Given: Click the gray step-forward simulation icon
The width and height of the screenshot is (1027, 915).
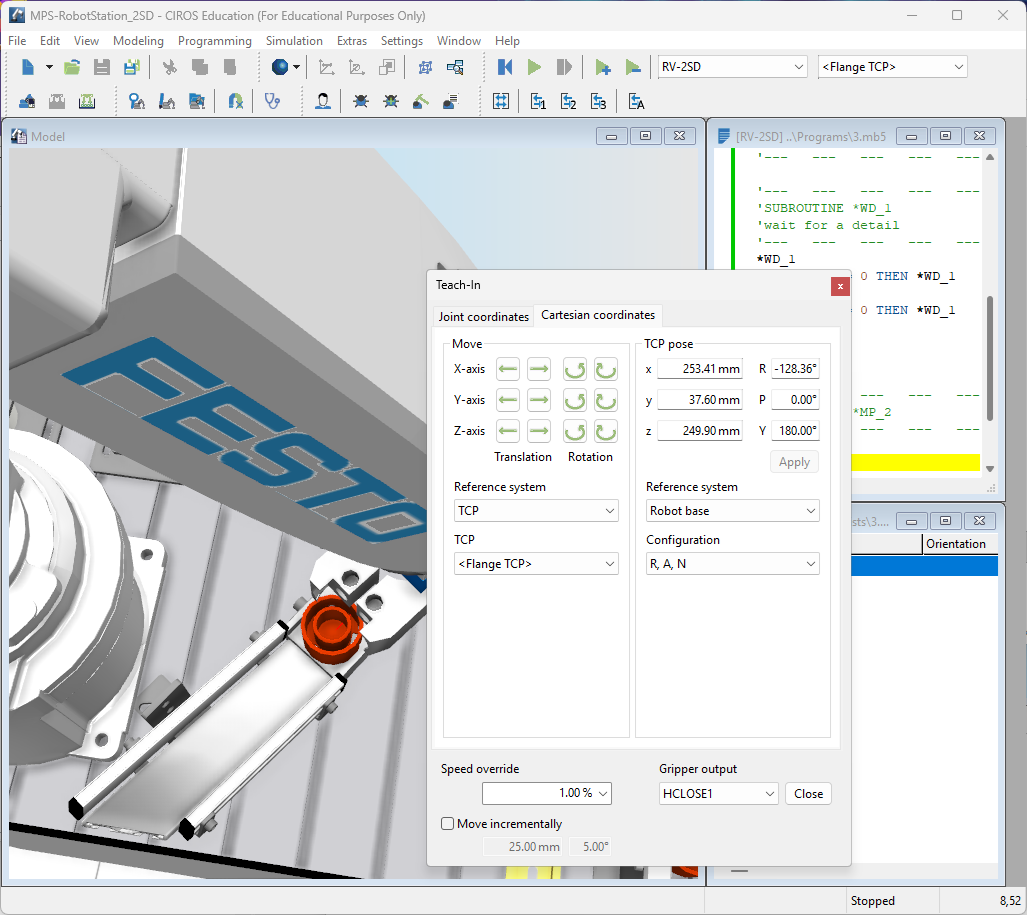Looking at the screenshot, I should pos(564,67).
